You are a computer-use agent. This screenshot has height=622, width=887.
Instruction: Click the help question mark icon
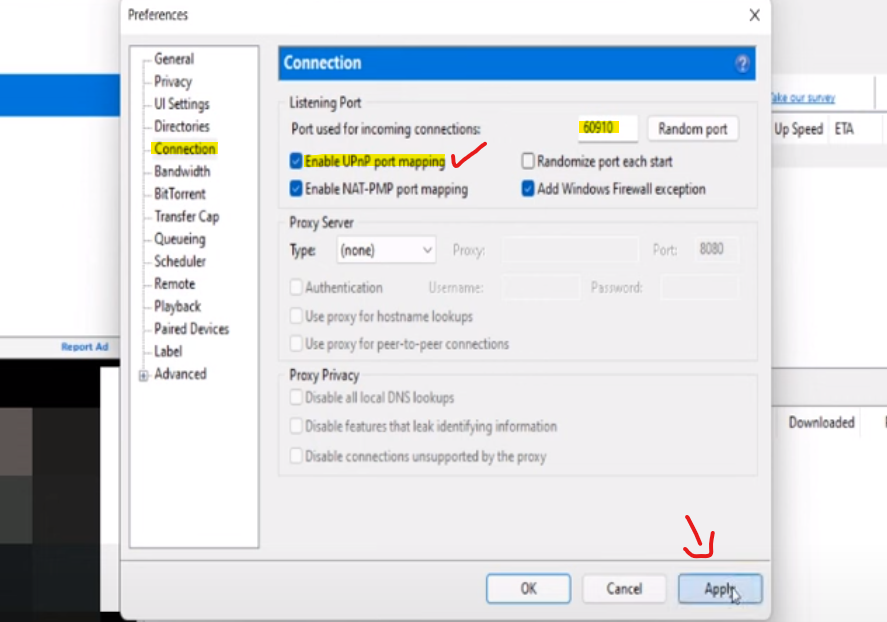click(x=742, y=64)
